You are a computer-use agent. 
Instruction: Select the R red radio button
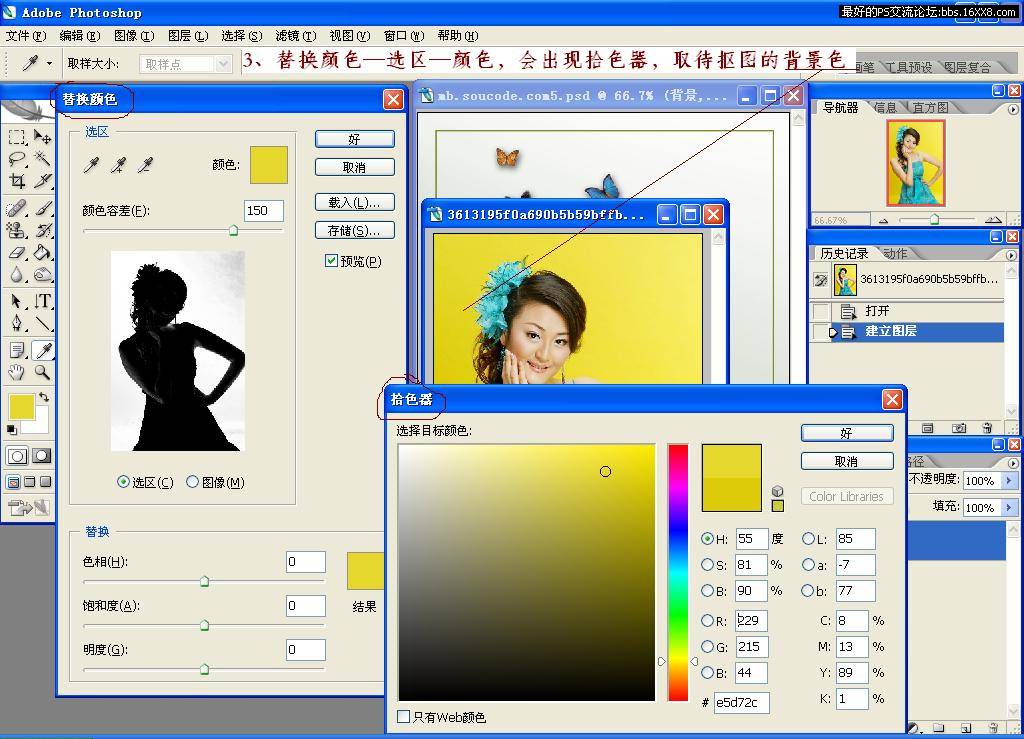tap(707, 620)
